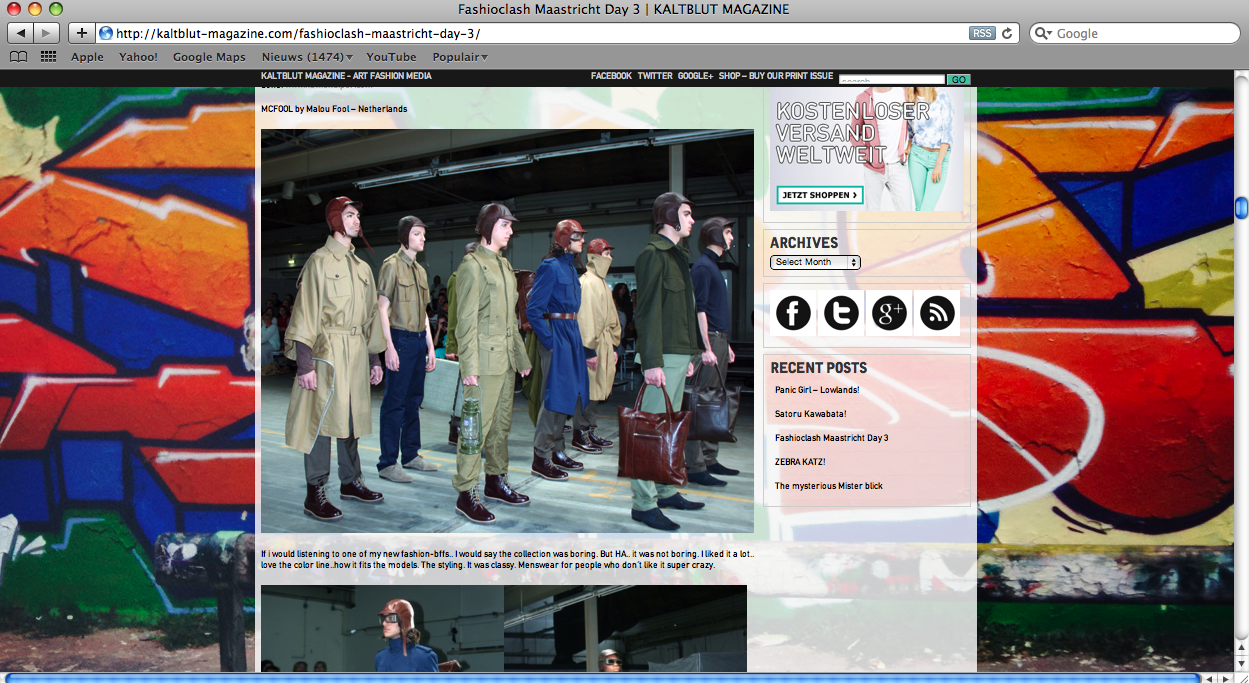Open the Google+ round social icon
This screenshot has height=683, width=1249.
pos(889,313)
